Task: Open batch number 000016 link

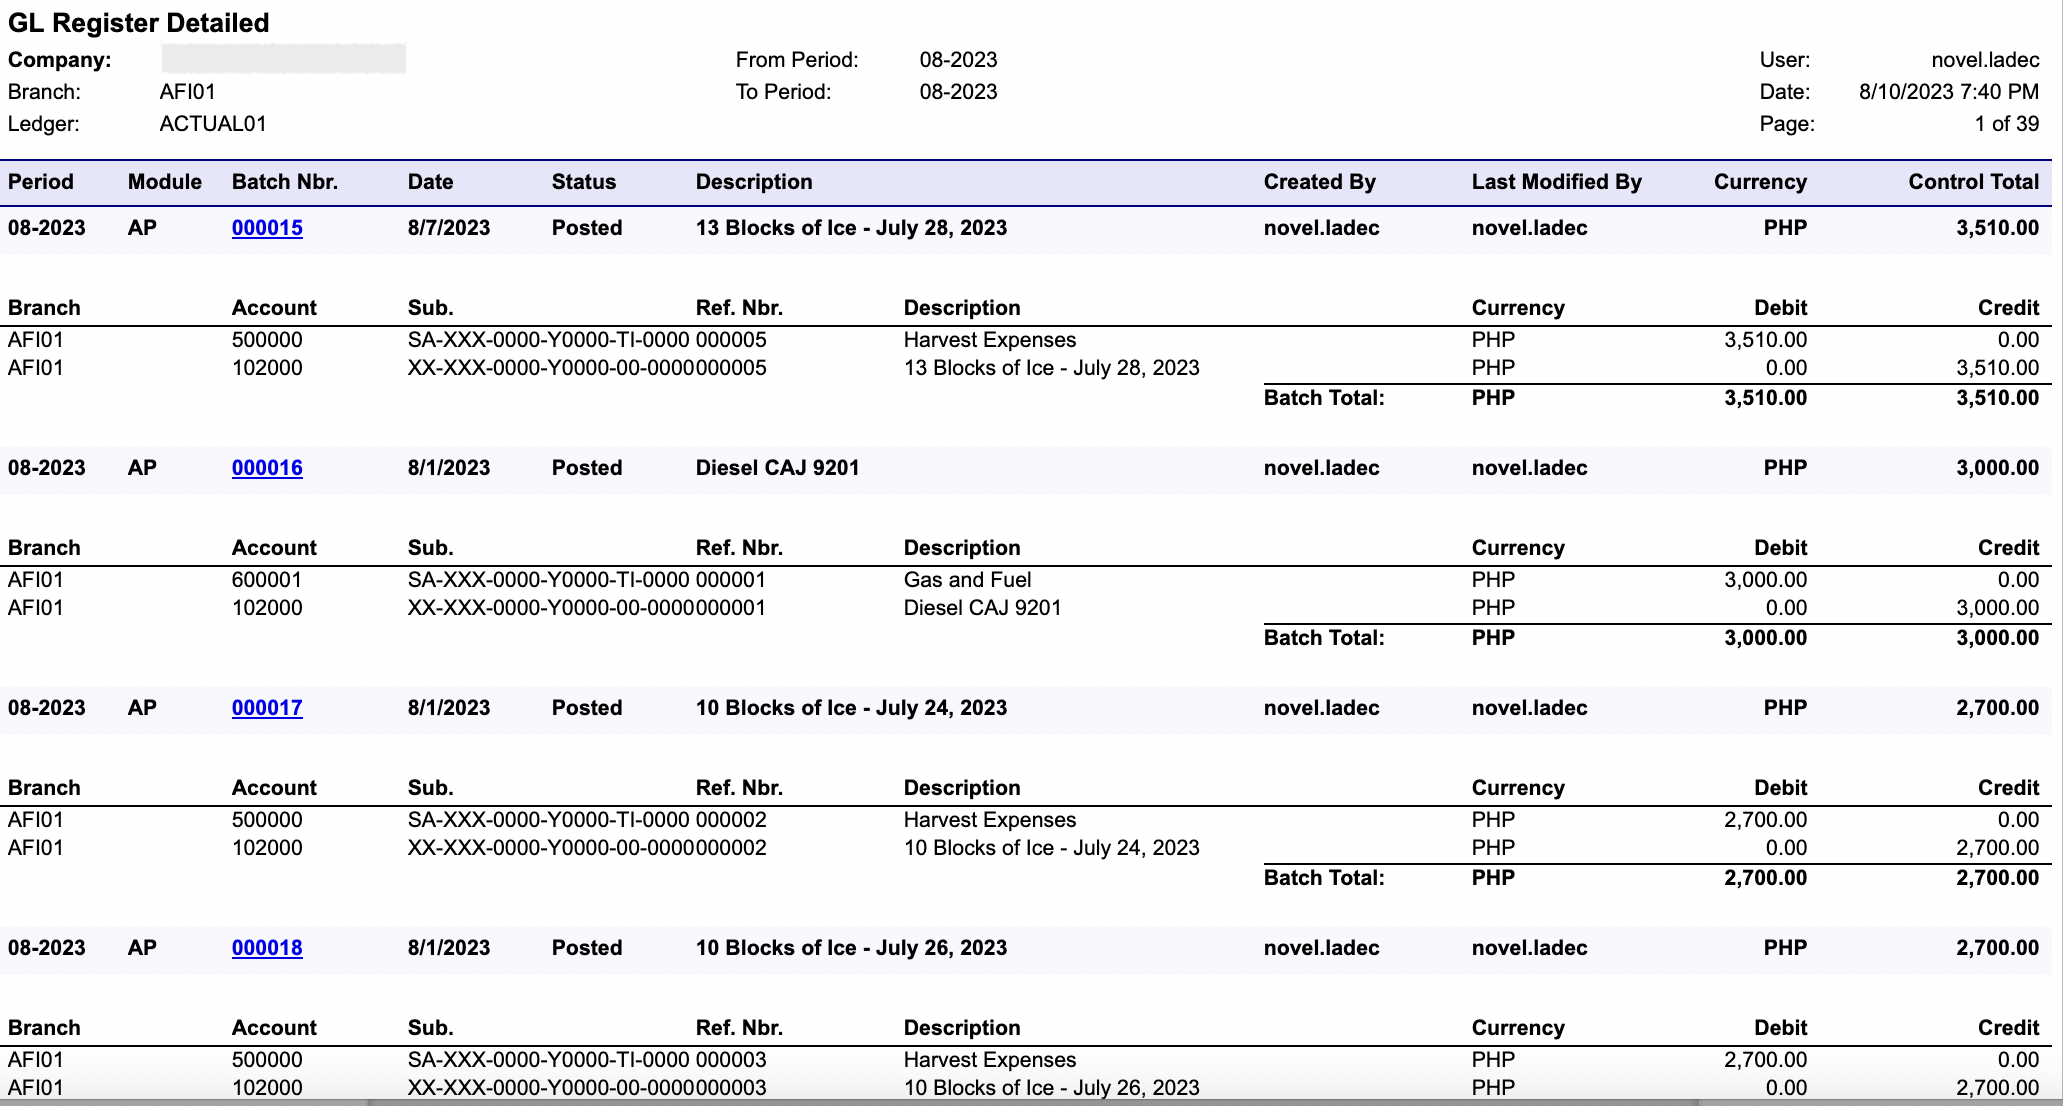Action: coord(267,468)
